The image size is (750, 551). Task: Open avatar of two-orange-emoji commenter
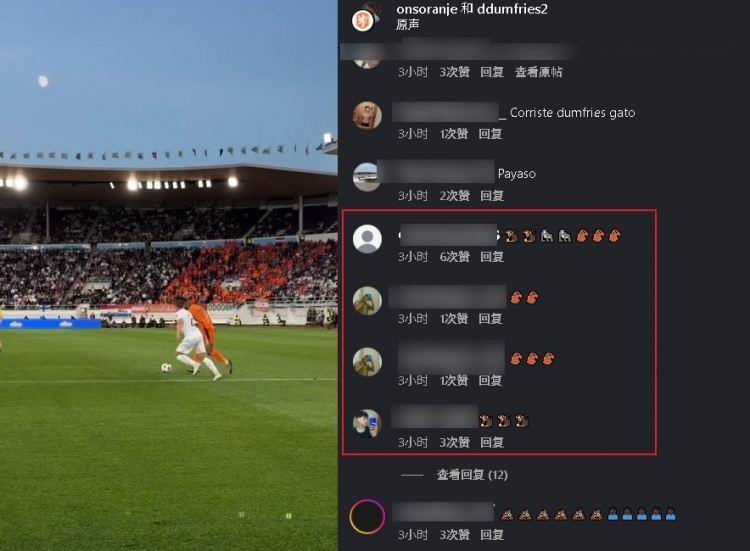(x=367, y=300)
